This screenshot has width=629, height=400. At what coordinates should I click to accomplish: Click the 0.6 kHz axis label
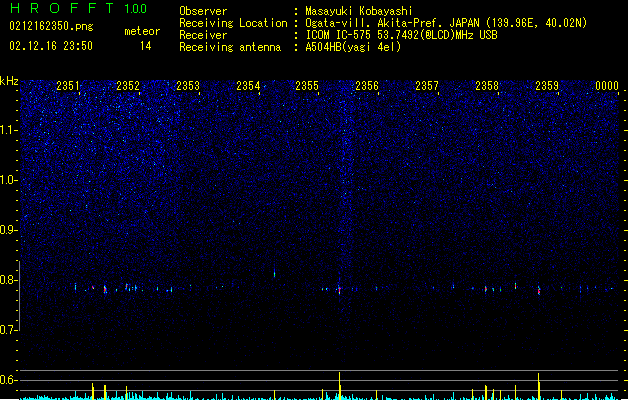pos(8,380)
